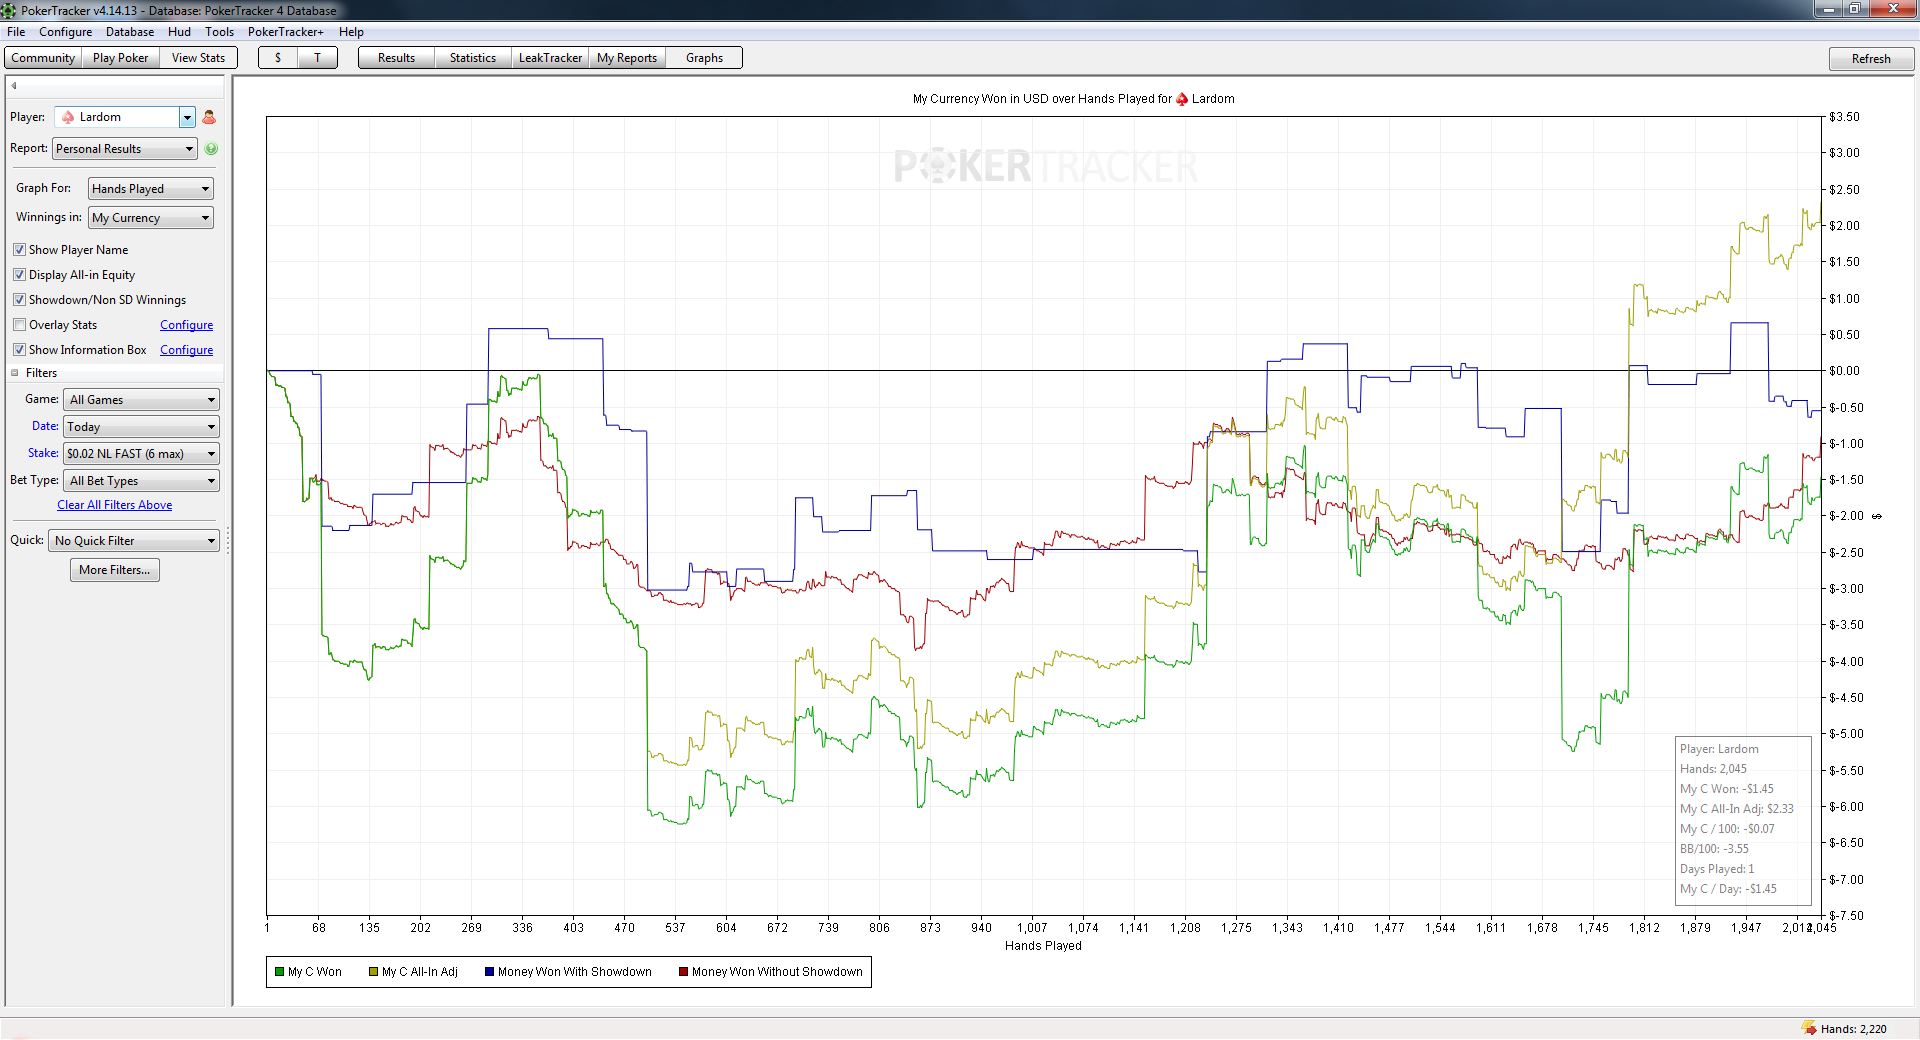Open the Date filter dropdown set to Today
Image resolution: width=1920 pixels, height=1040 pixels.
coord(141,427)
